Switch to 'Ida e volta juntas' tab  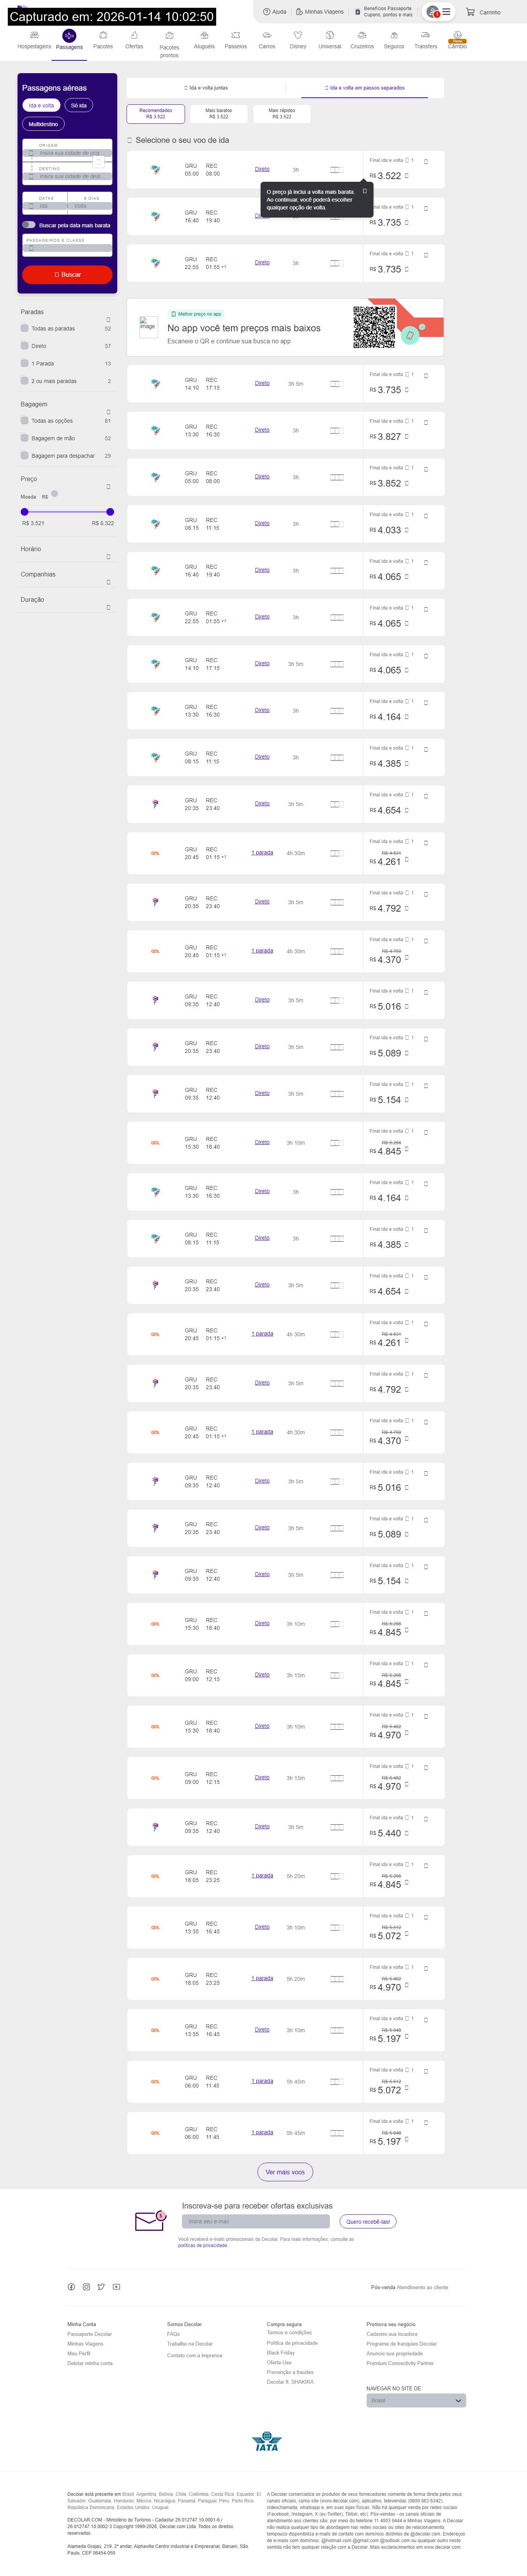[x=207, y=88]
